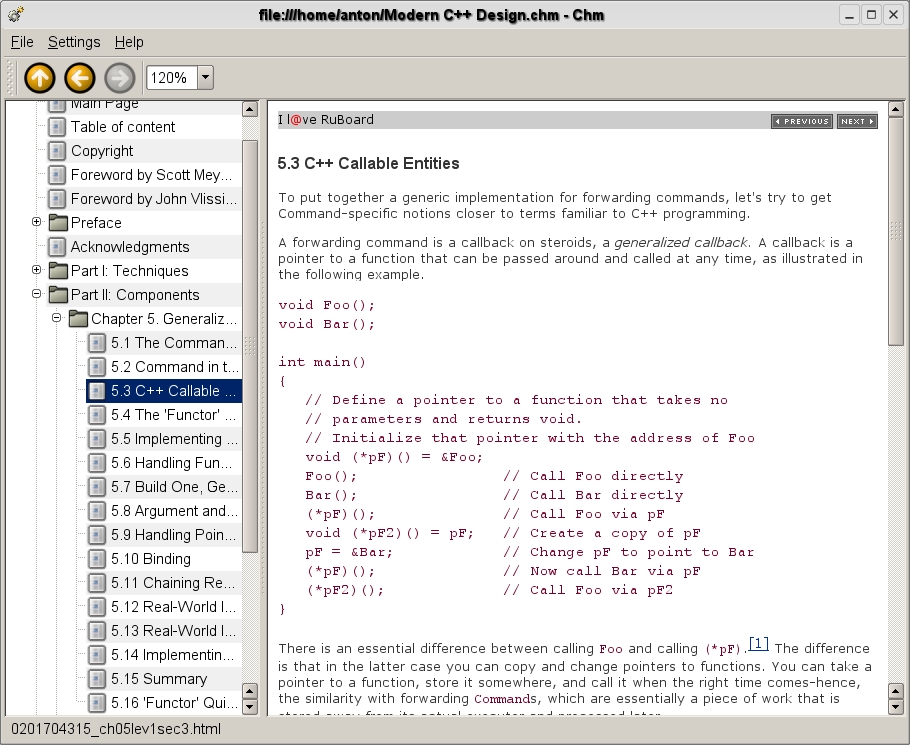This screenshot has height=745, width=910.
Task: Click the page icon beside 5.3 C++ Callable
Action: (x=97, y=391)
